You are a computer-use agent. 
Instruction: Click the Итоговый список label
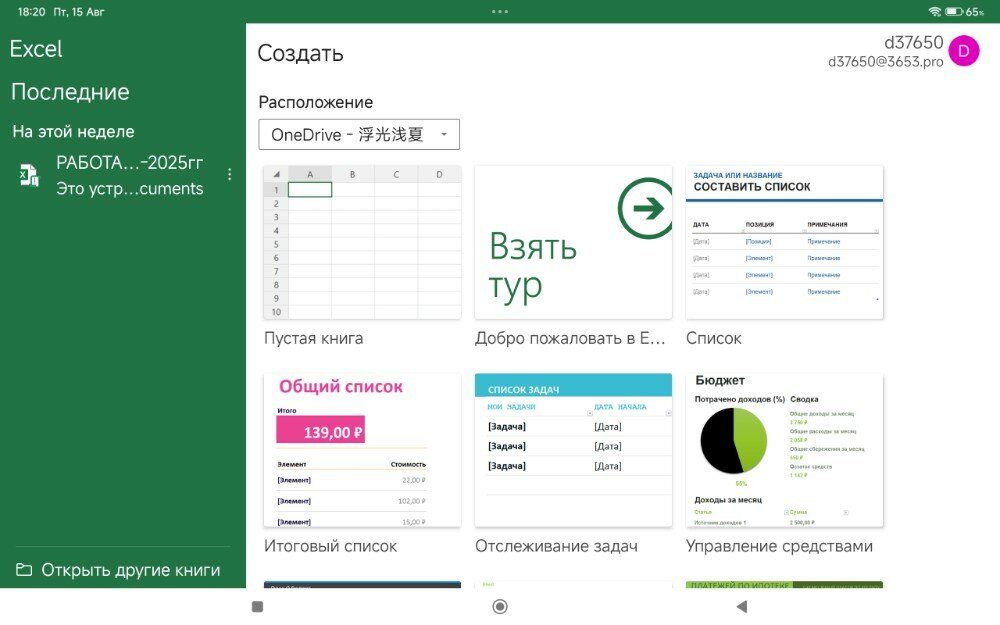(330, 546)
